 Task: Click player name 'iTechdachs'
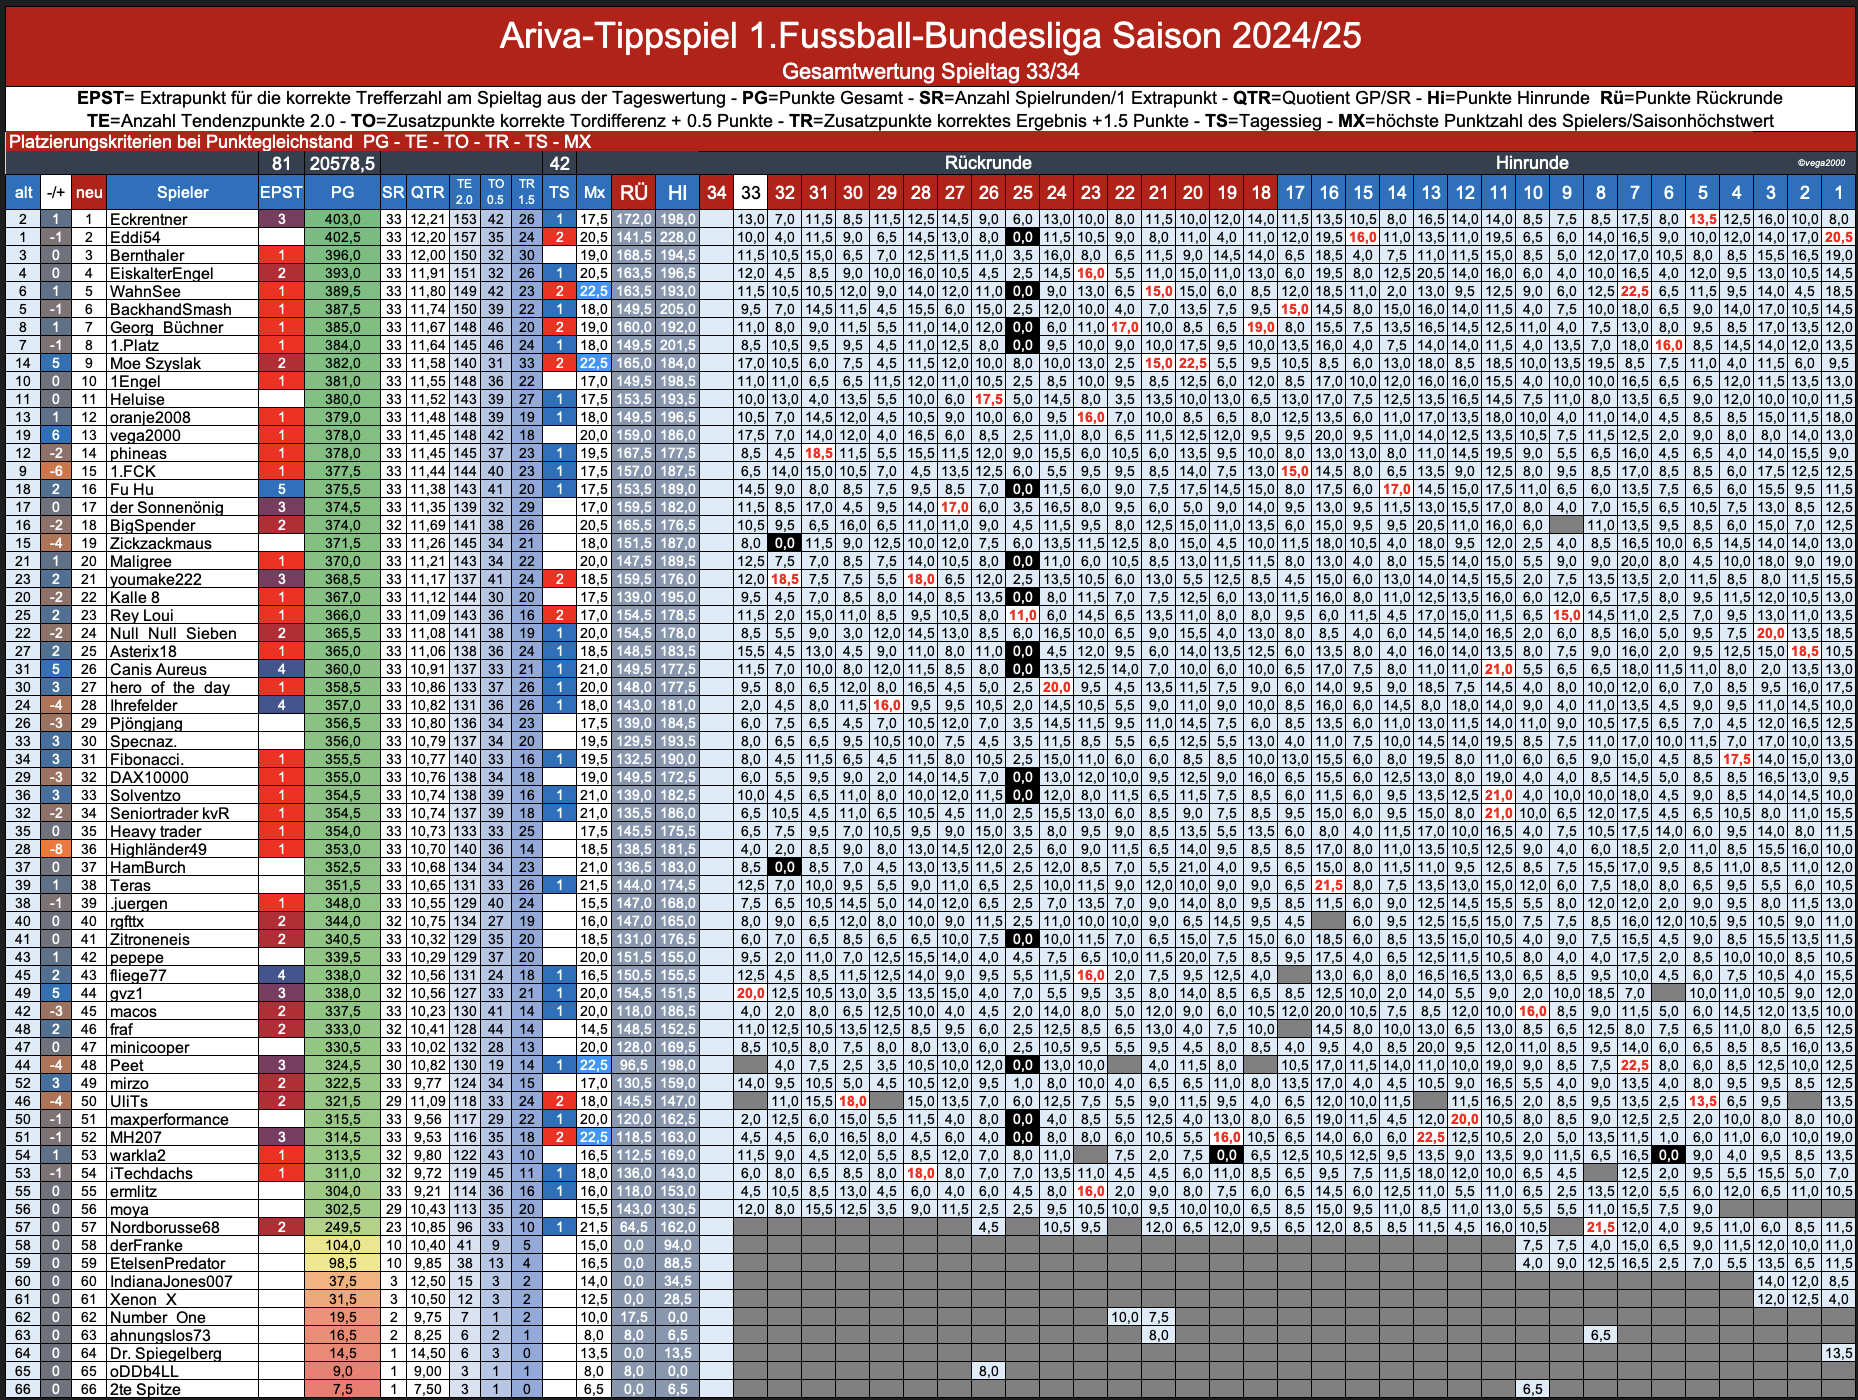[x=151, y=1173]
